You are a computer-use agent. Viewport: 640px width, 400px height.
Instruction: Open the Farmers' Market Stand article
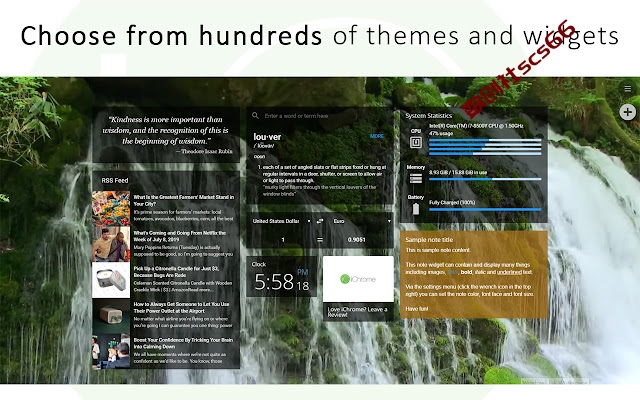pyautogui.click(x=184, y=200)
